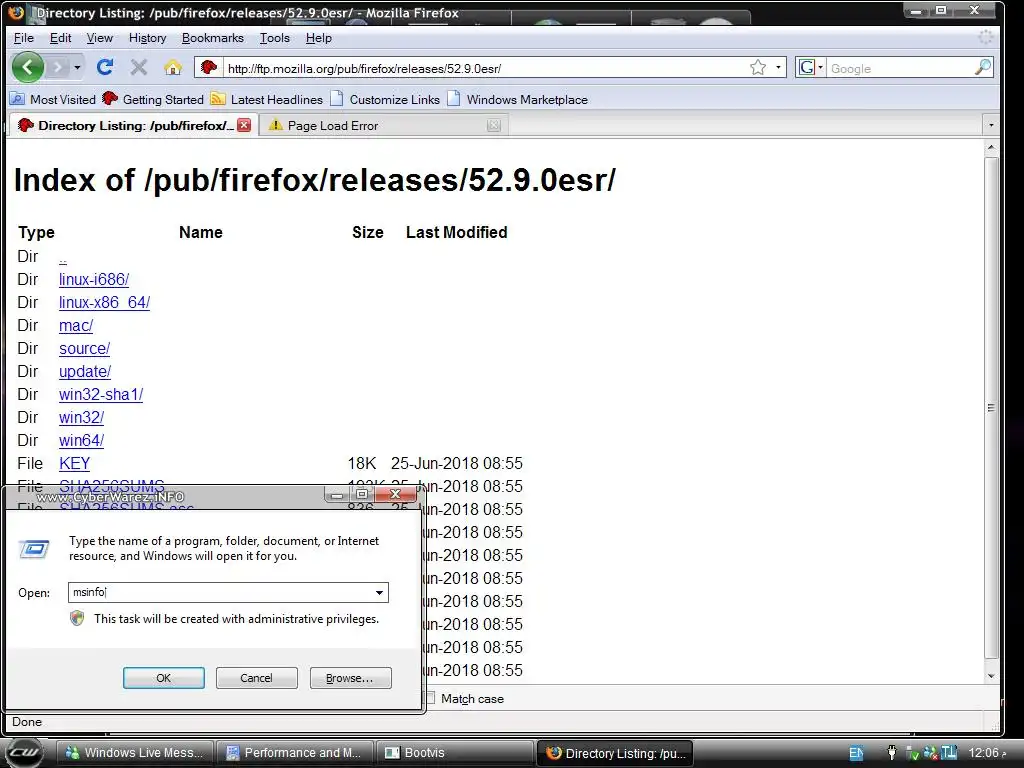Switch to Performance and M... taskbar item

click(294, 753)
